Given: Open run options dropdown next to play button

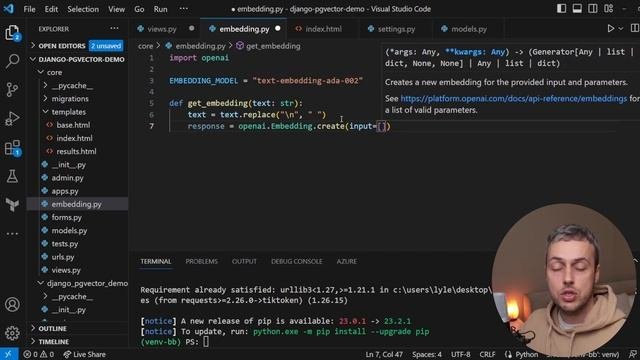Looking at the screenshot, I should 621,29.
